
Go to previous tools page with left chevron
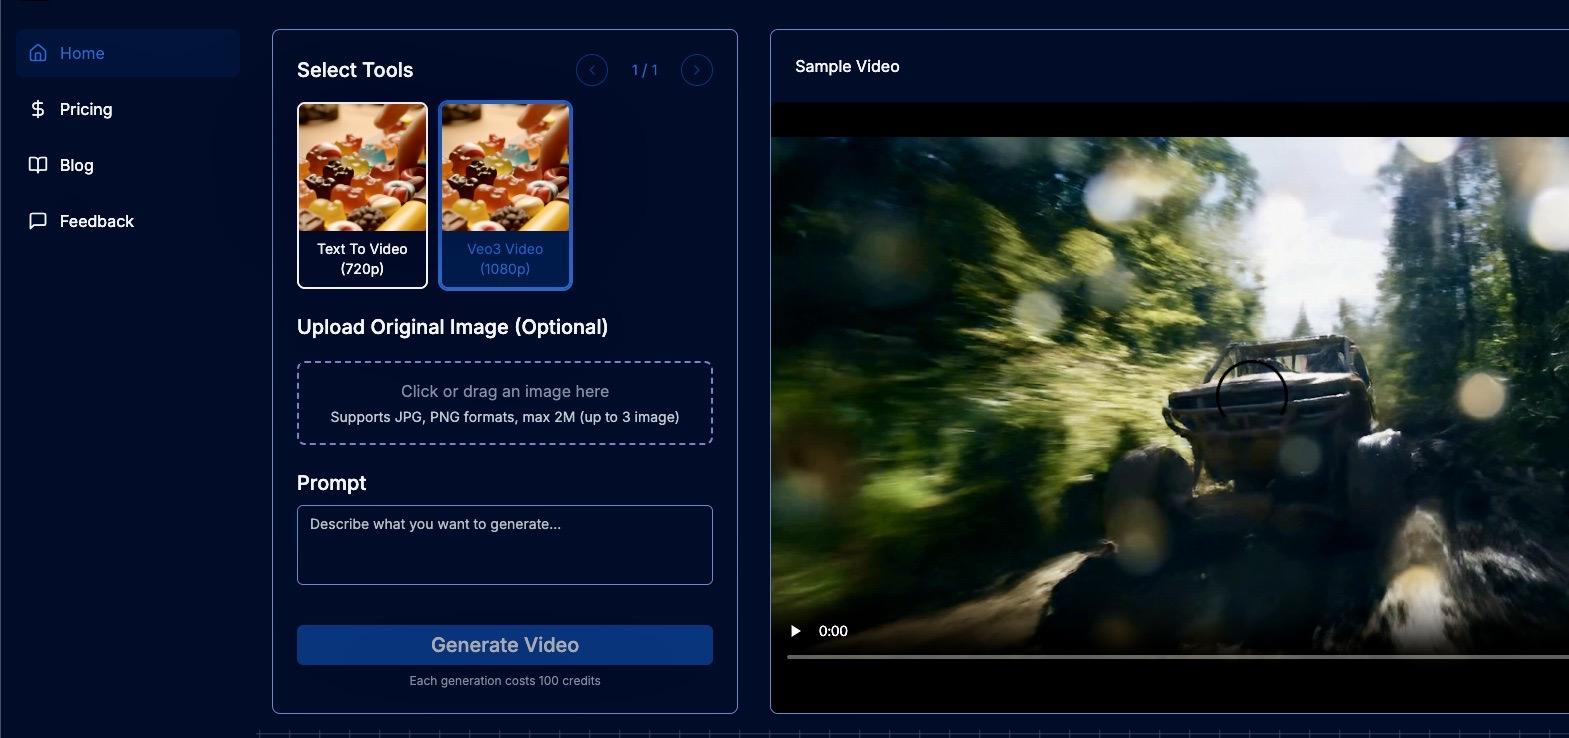pyautogui.click(x=592, y=70)
